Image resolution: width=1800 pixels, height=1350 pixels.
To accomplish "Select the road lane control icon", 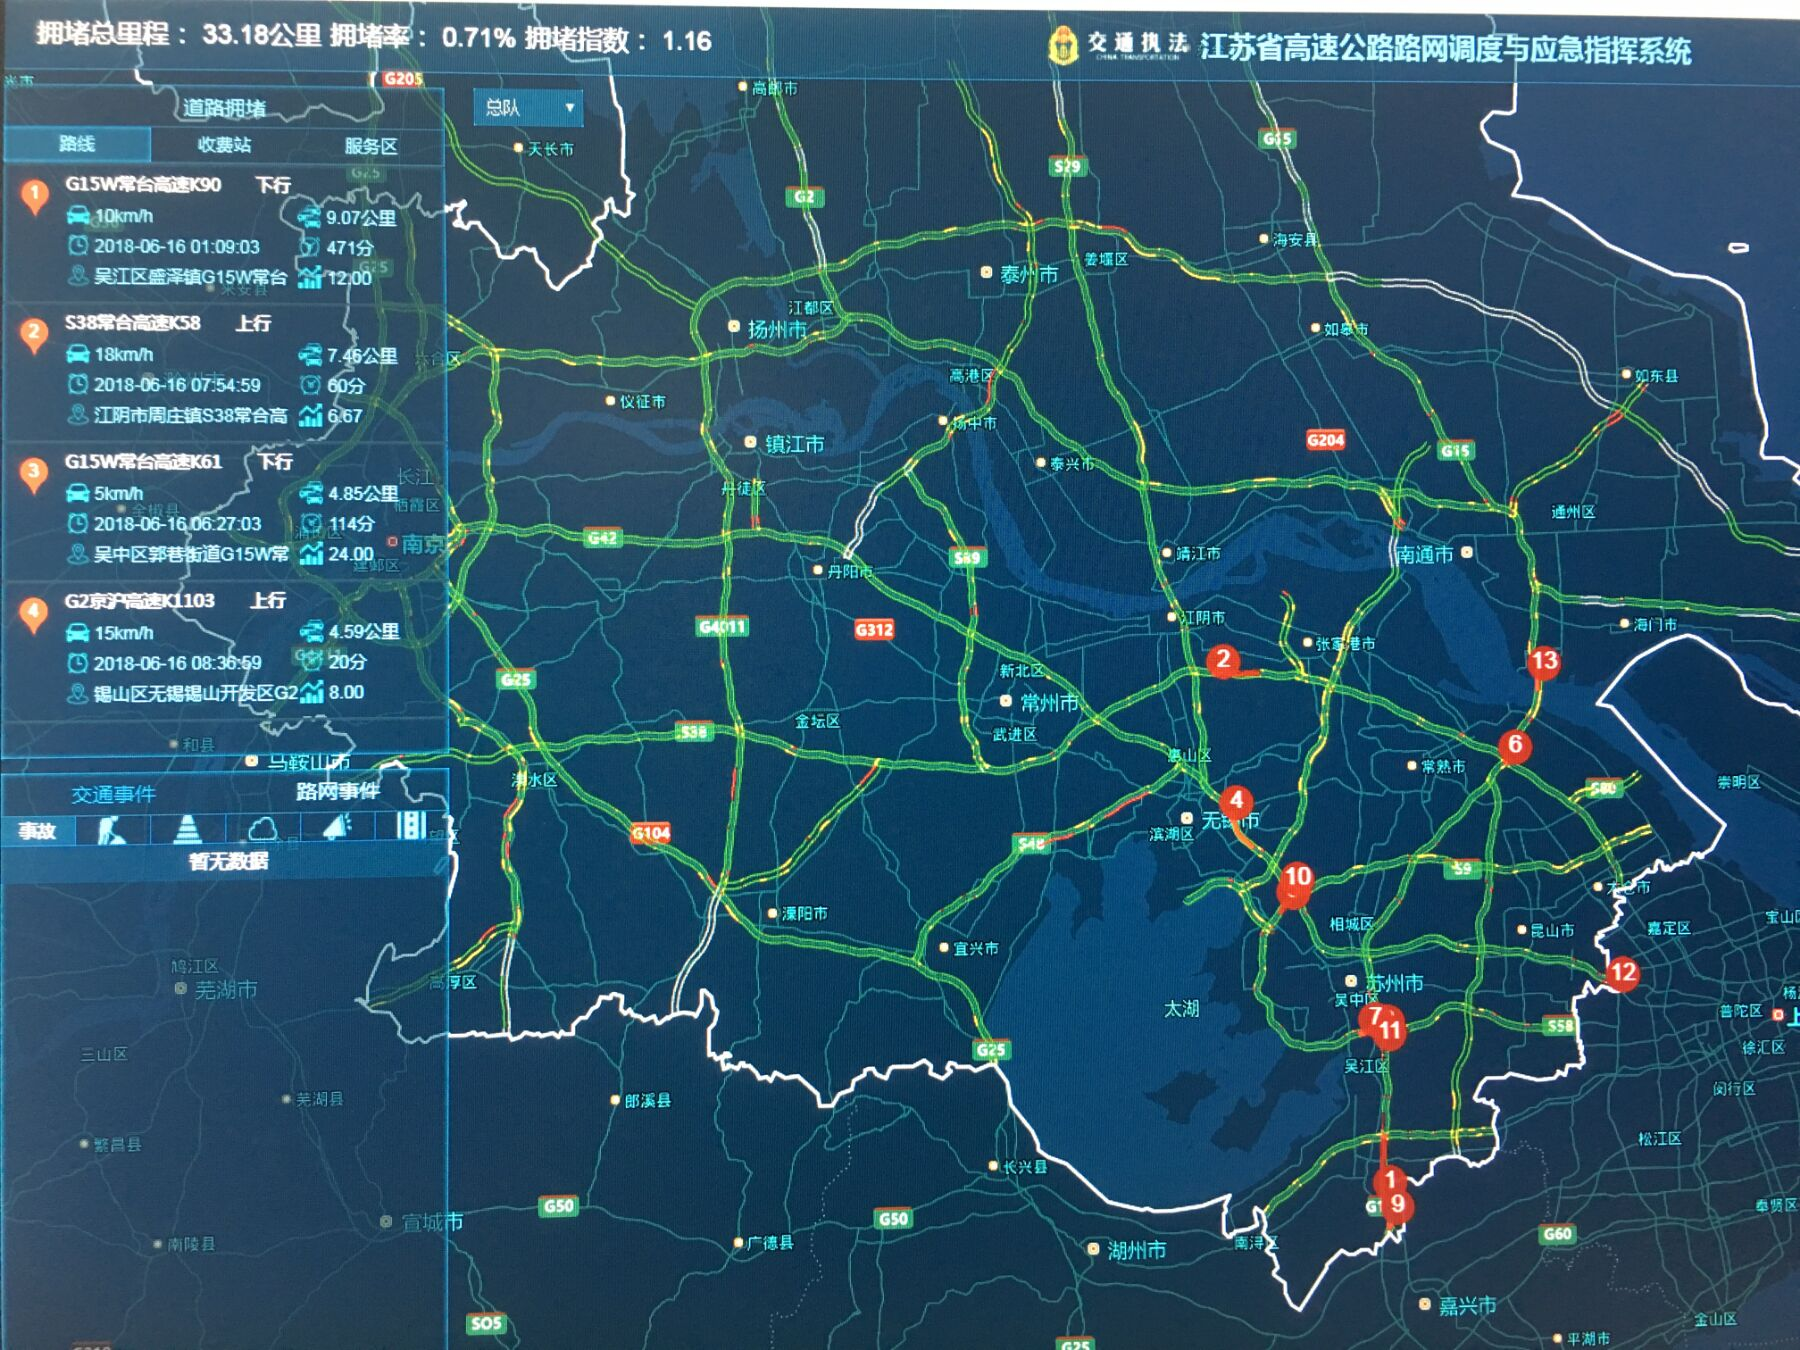I will pyautogui.click(x=411, y=827).
